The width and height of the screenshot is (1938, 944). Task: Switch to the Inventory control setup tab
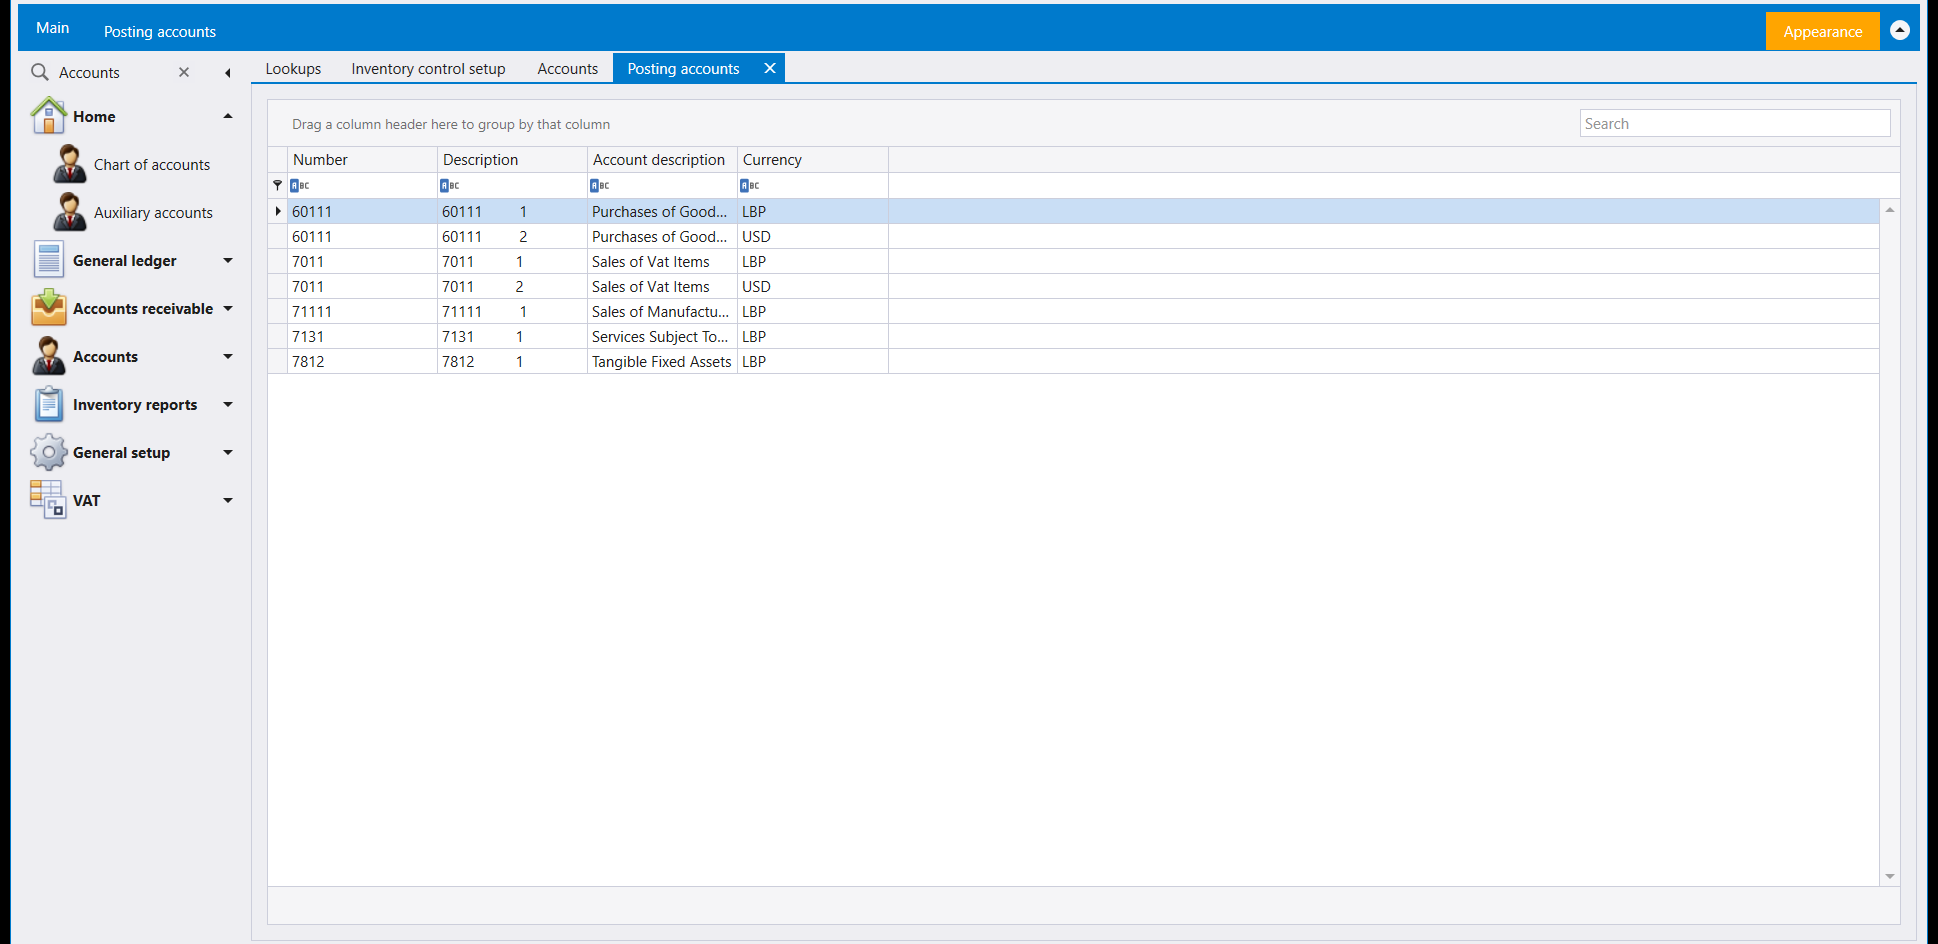pos(428,68)
